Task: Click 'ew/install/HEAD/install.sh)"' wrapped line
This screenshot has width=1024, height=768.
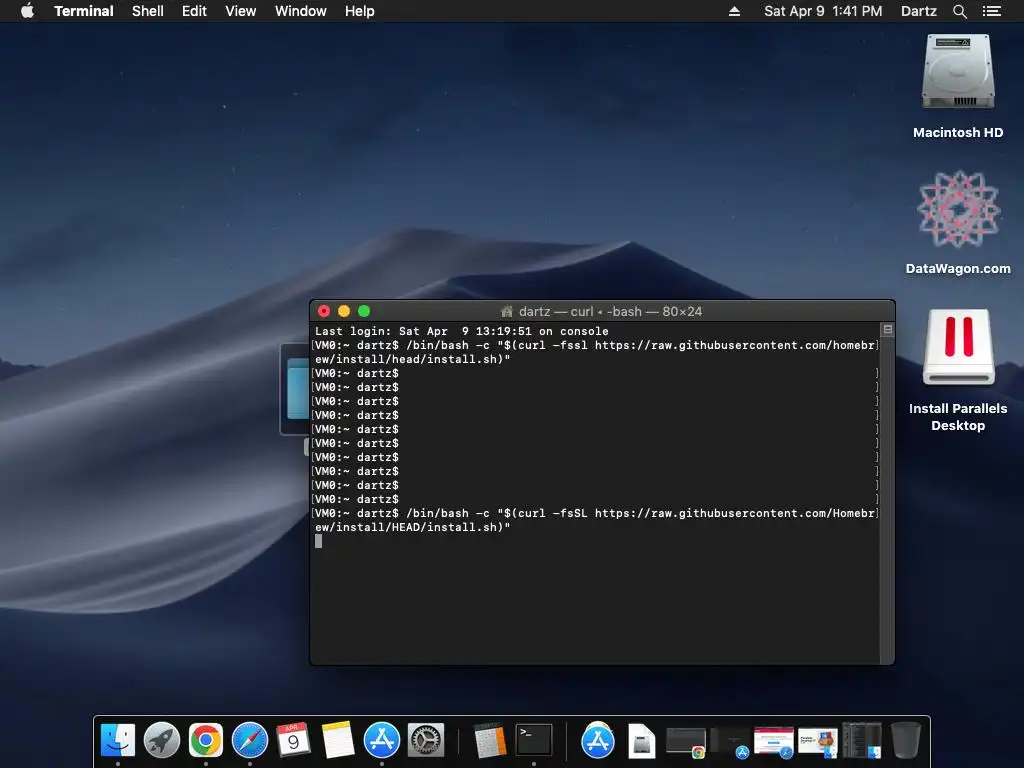Action: click(412, 527)
